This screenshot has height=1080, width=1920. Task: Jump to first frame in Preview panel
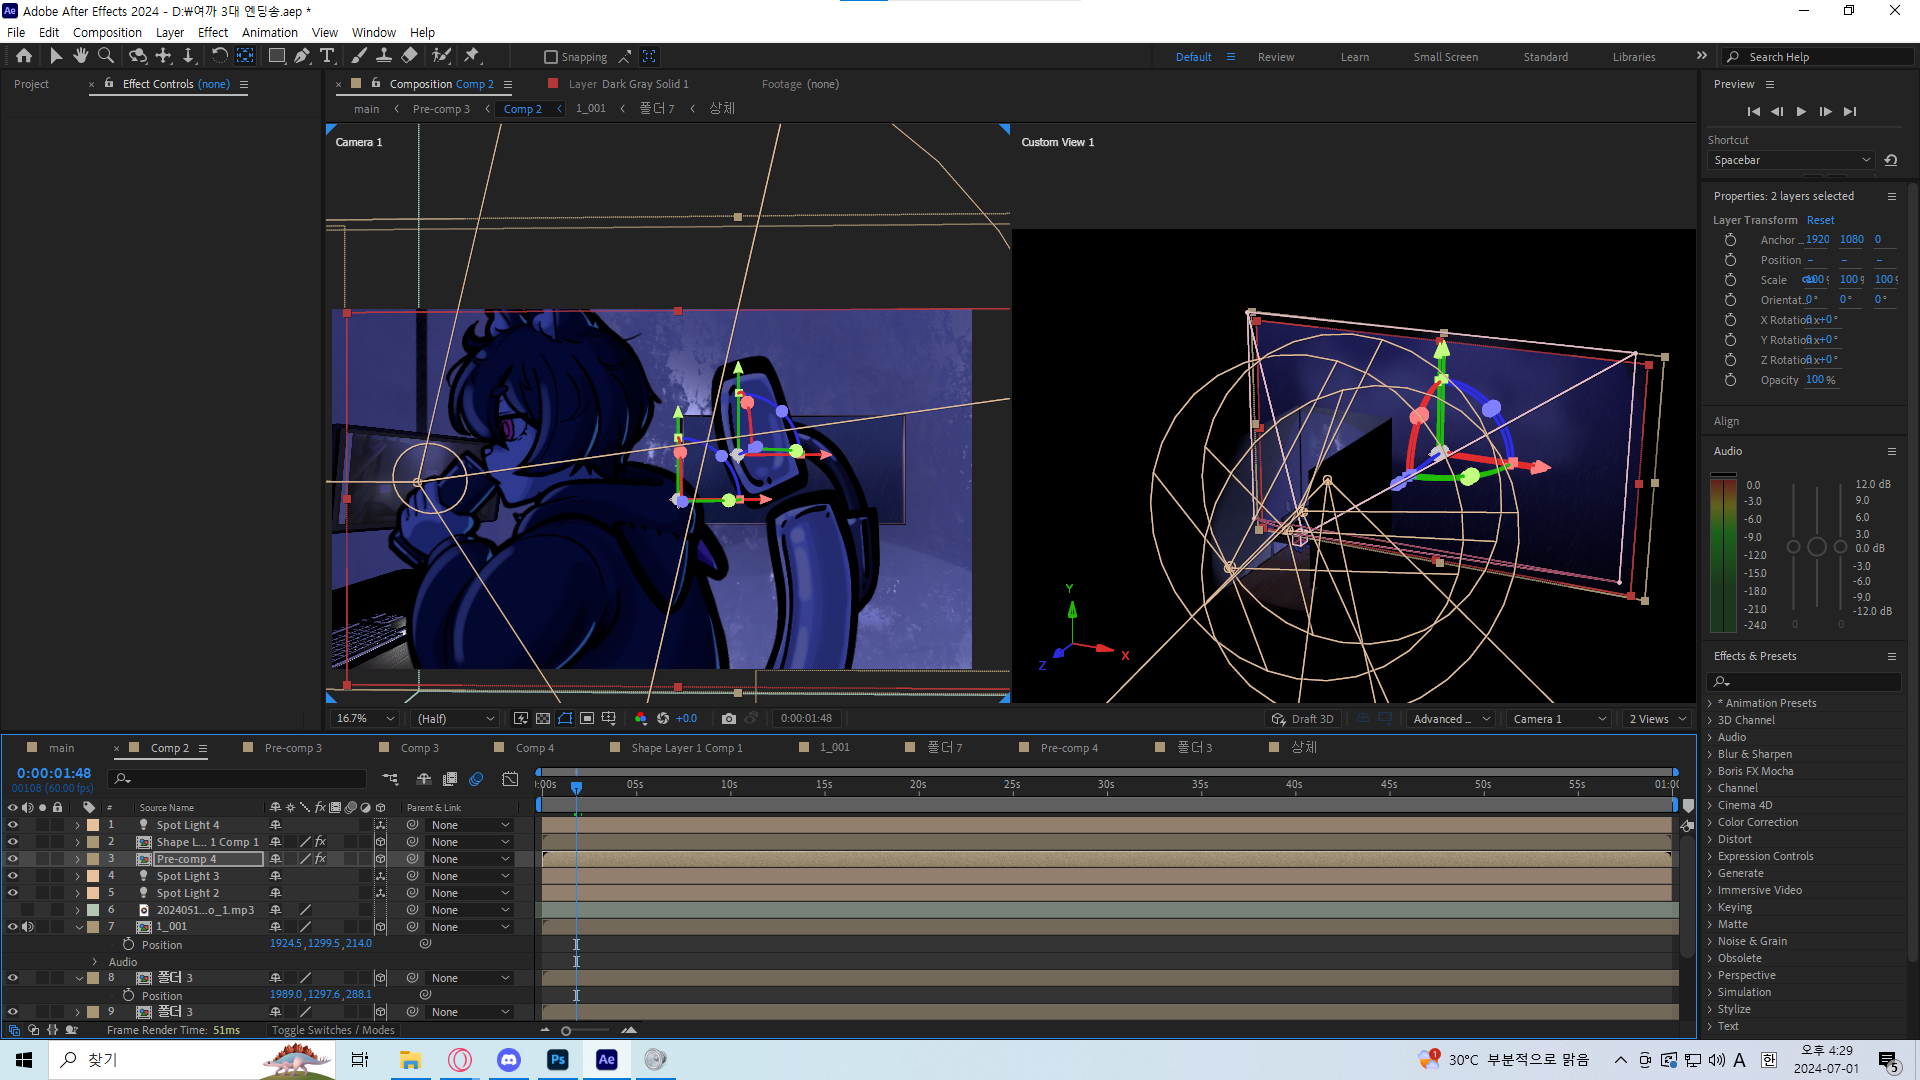pos(1754,111)
